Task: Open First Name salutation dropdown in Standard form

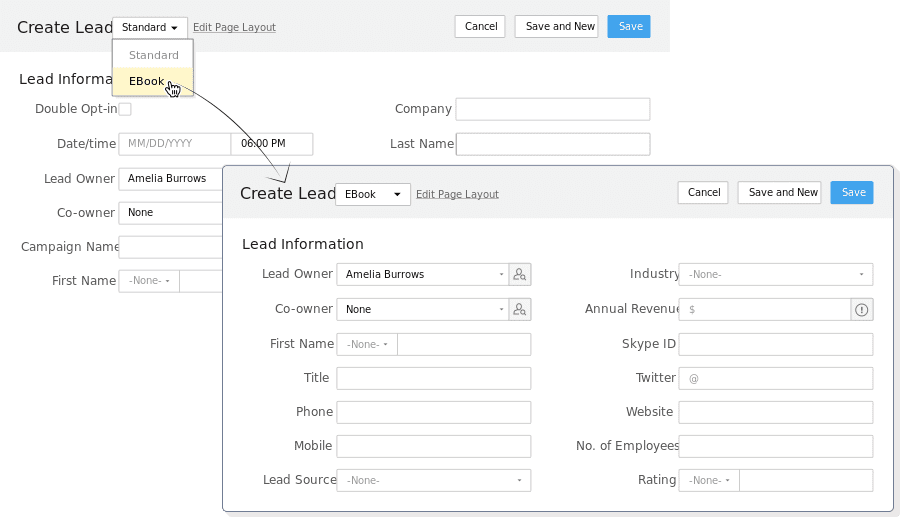Action: click(149, 281)
